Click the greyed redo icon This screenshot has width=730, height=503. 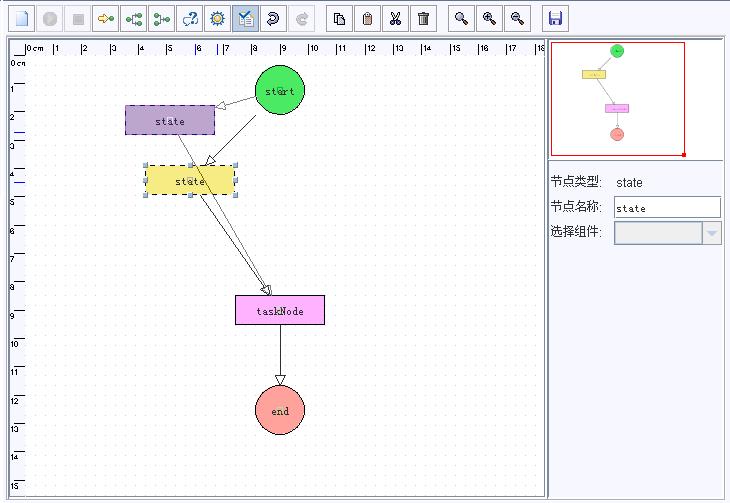[x=301, y=19]
